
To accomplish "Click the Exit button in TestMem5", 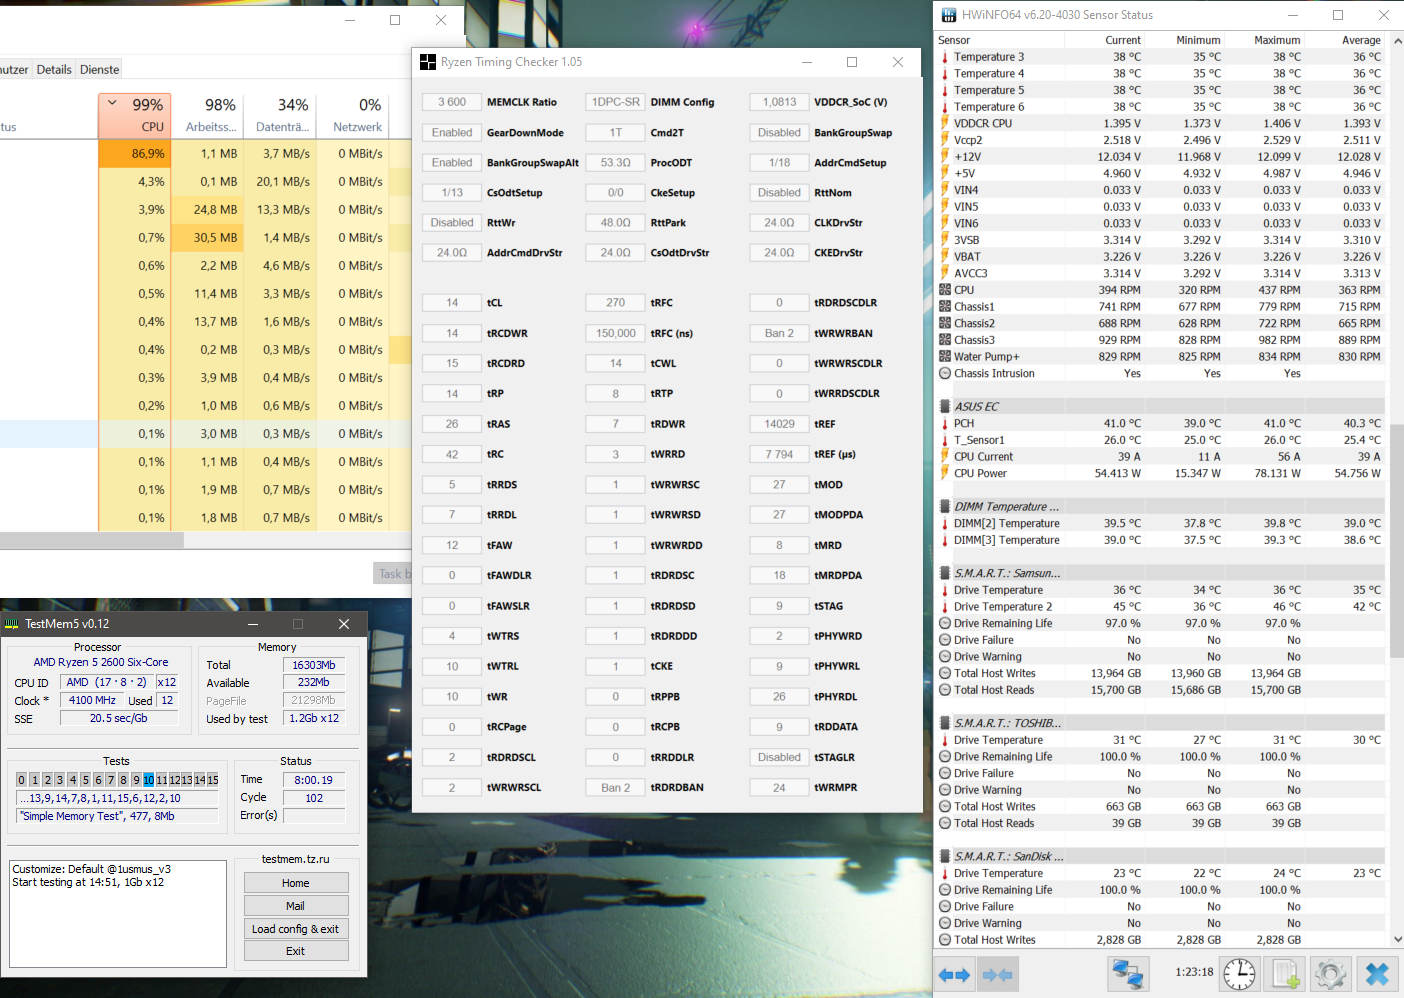I will click(296, 951).
